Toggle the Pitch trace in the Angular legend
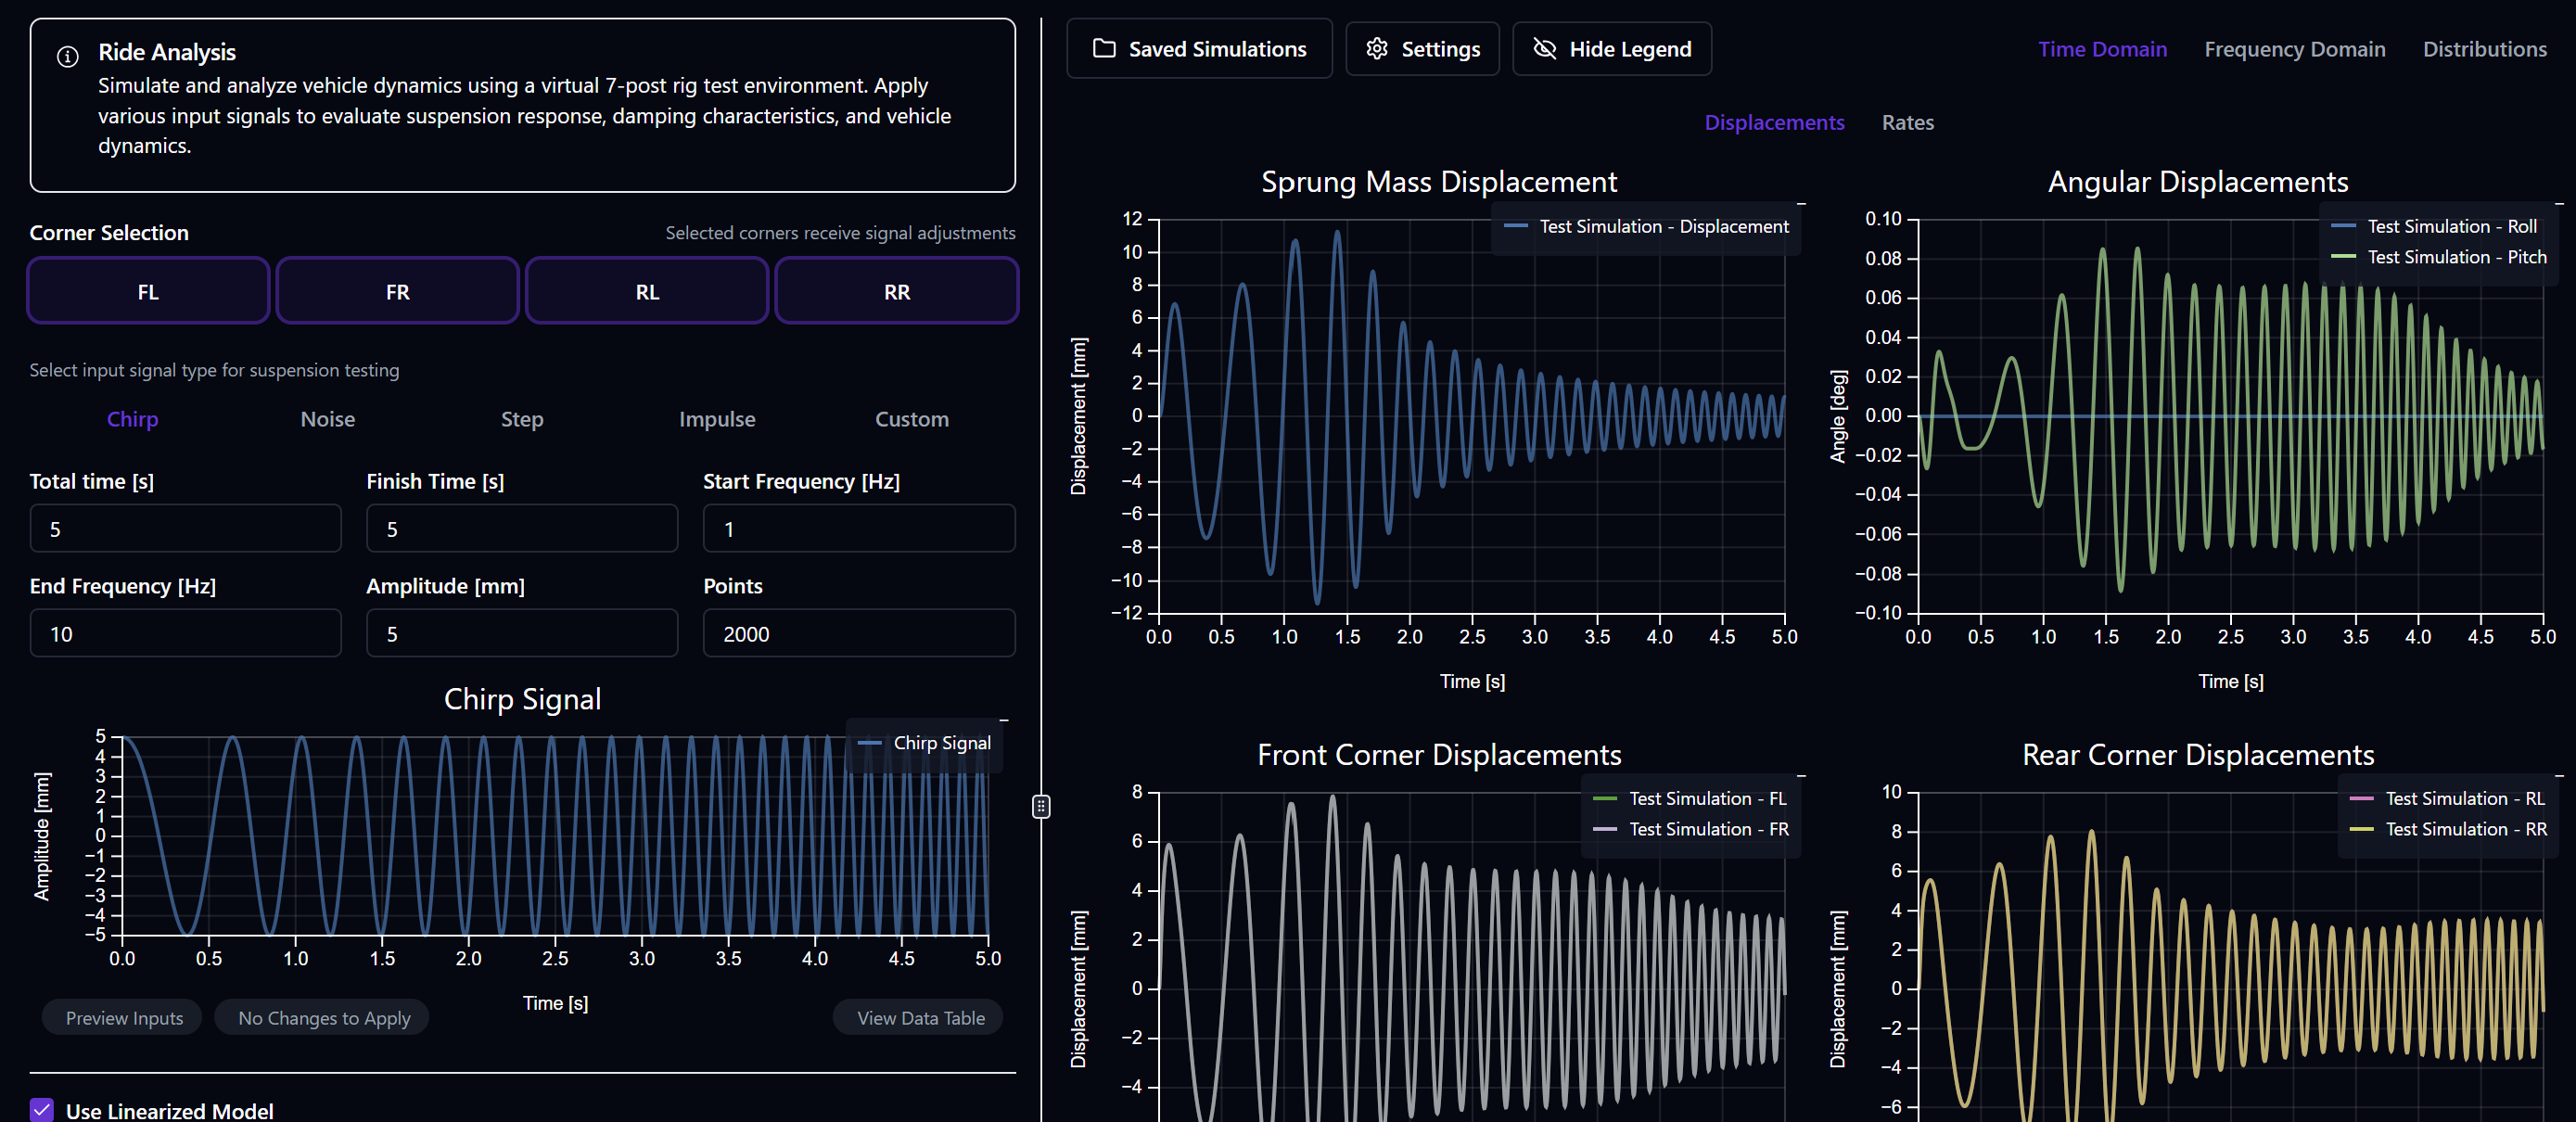Image resolution: width=2576 pixels, height=1122 pixels. point(2455,257)
